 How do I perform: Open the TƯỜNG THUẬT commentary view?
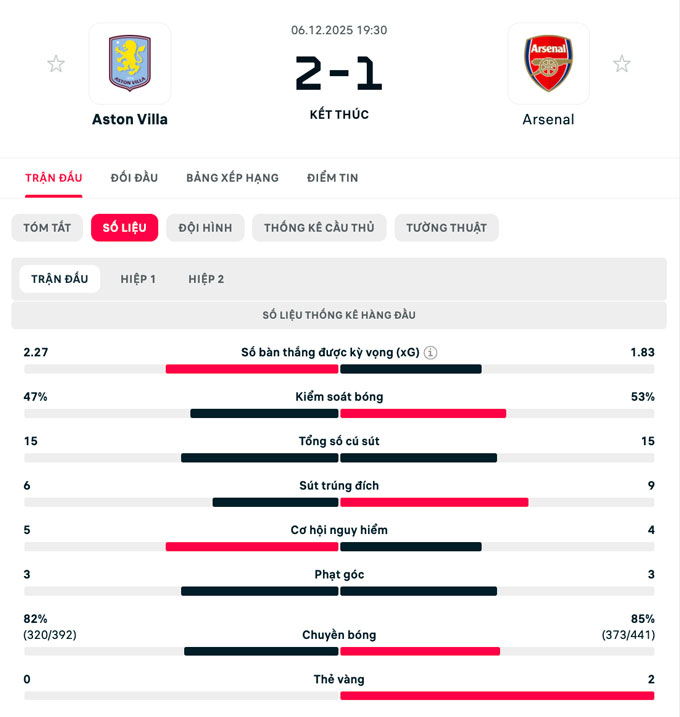click(446, 228)
